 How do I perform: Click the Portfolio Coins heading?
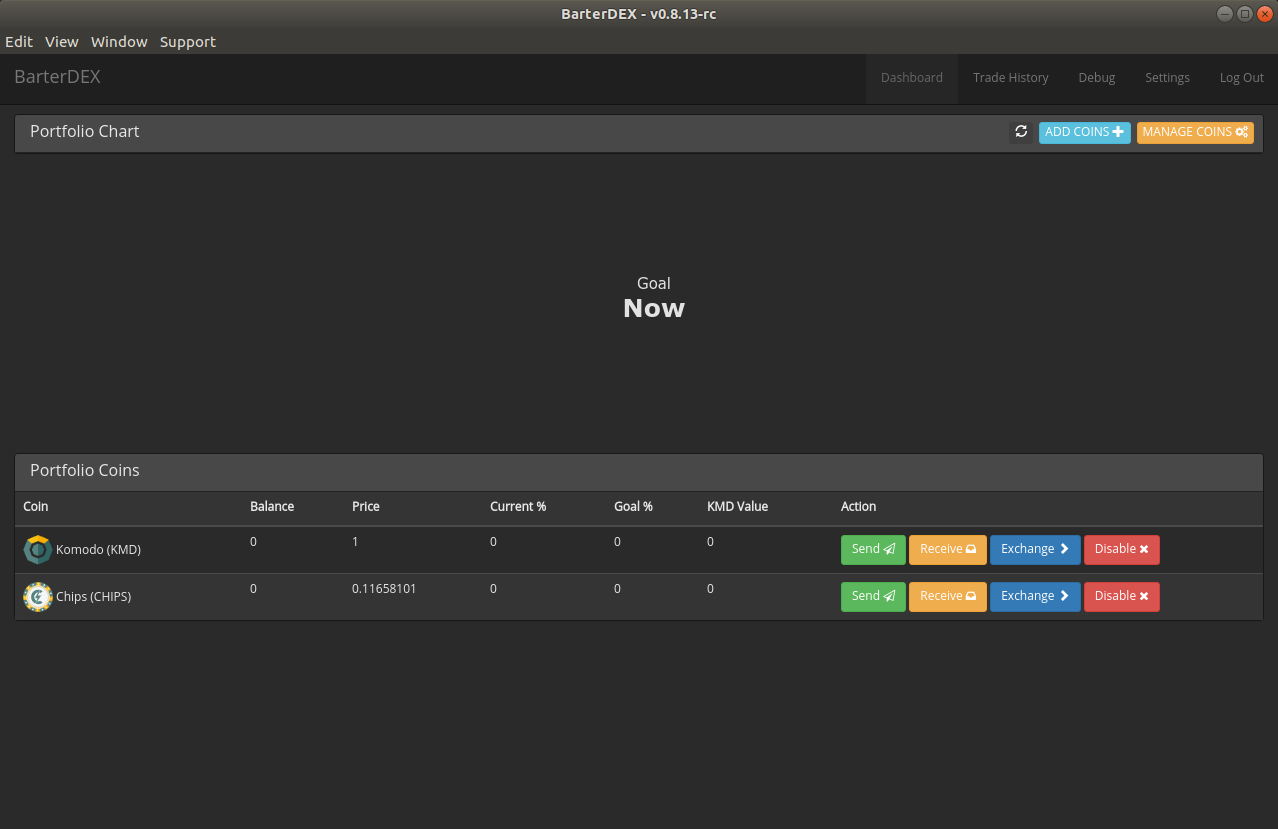pyautogui.click(x=85, y=471)
